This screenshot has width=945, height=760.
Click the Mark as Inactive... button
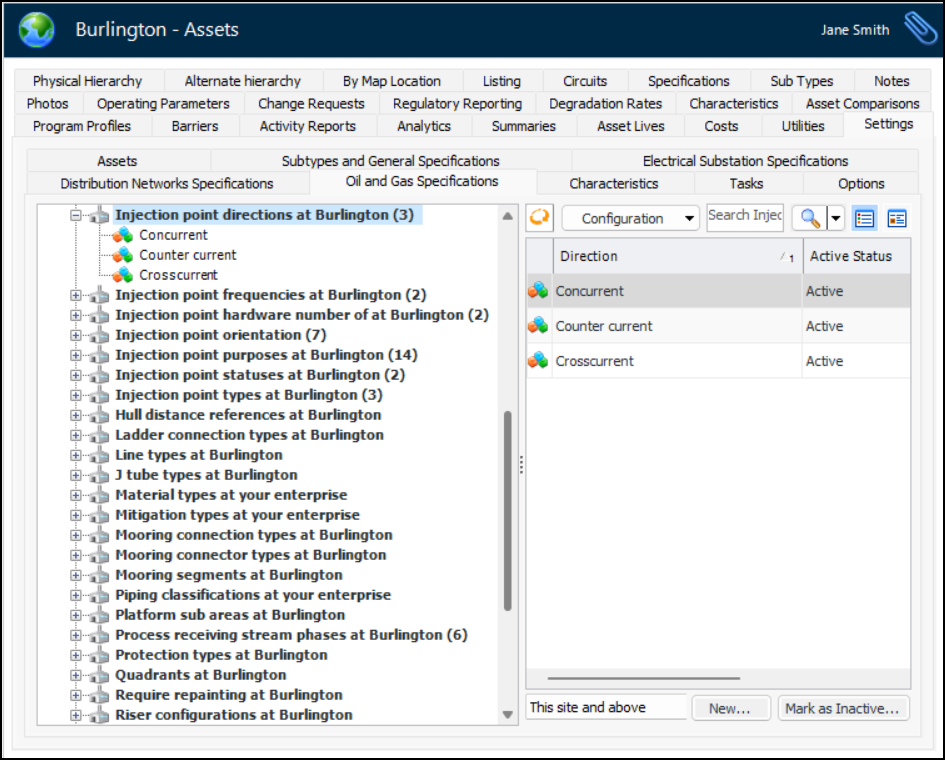click(x=843, y=708)
